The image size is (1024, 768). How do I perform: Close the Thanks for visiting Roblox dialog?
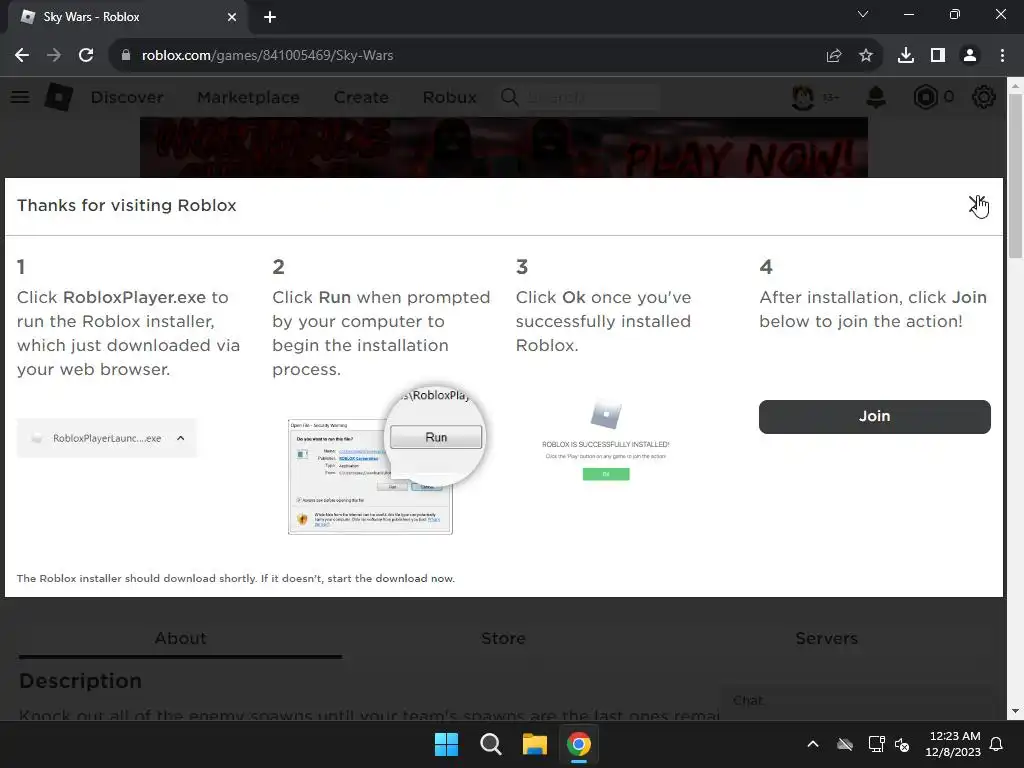(977, 205)
